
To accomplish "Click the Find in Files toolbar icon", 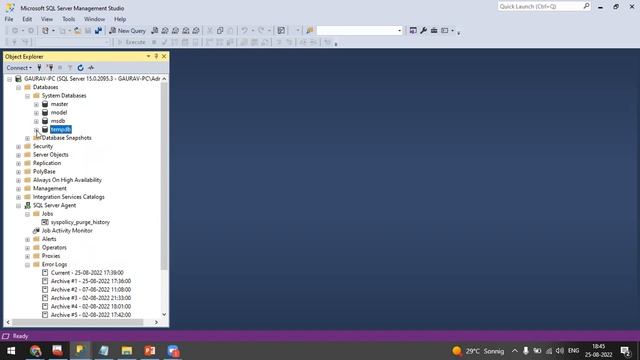I will click(310, 31).
